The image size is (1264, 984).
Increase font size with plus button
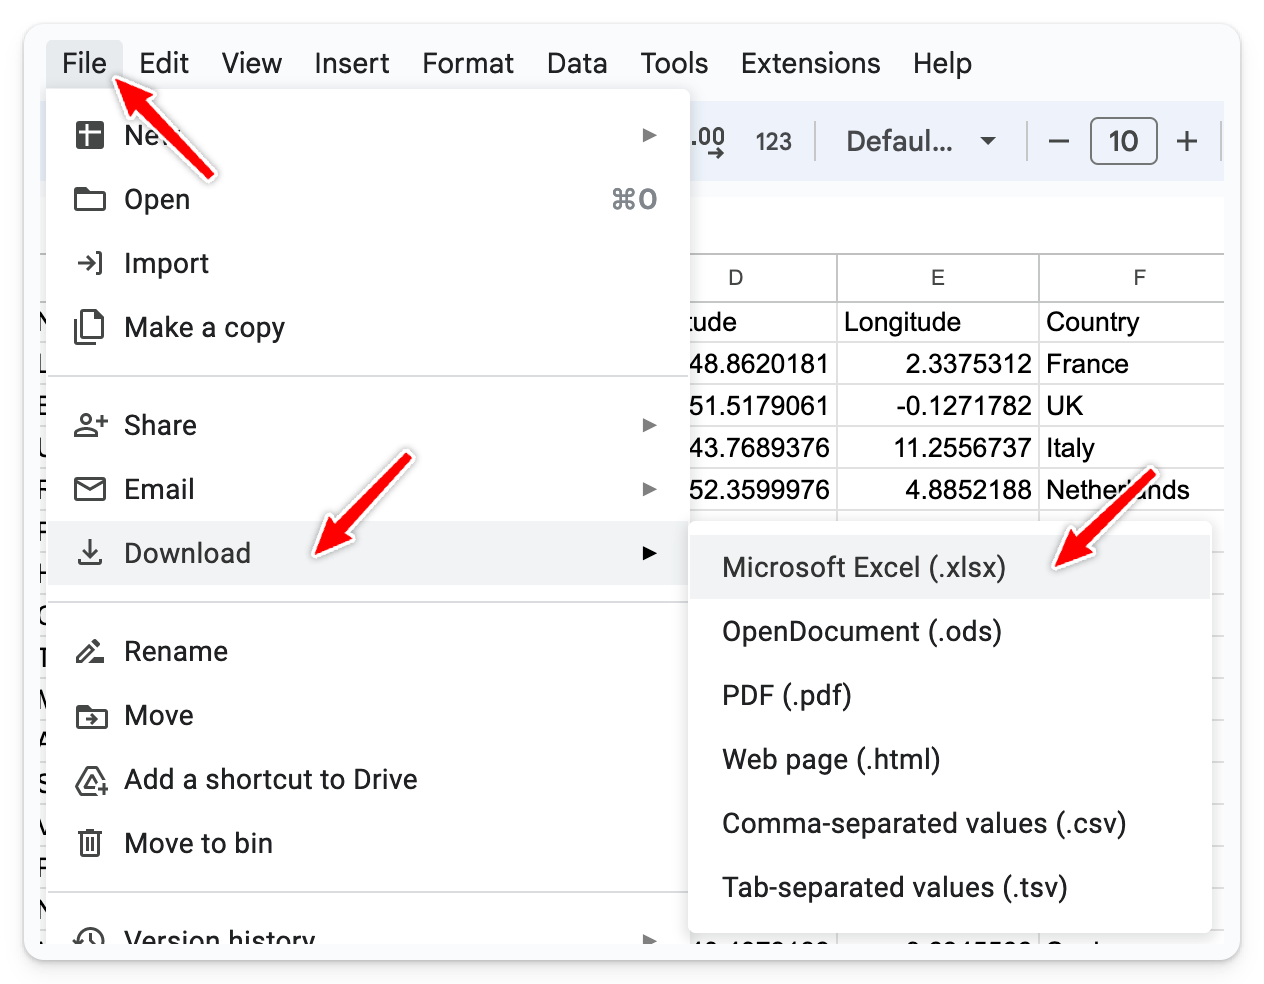click(1187, 141)
